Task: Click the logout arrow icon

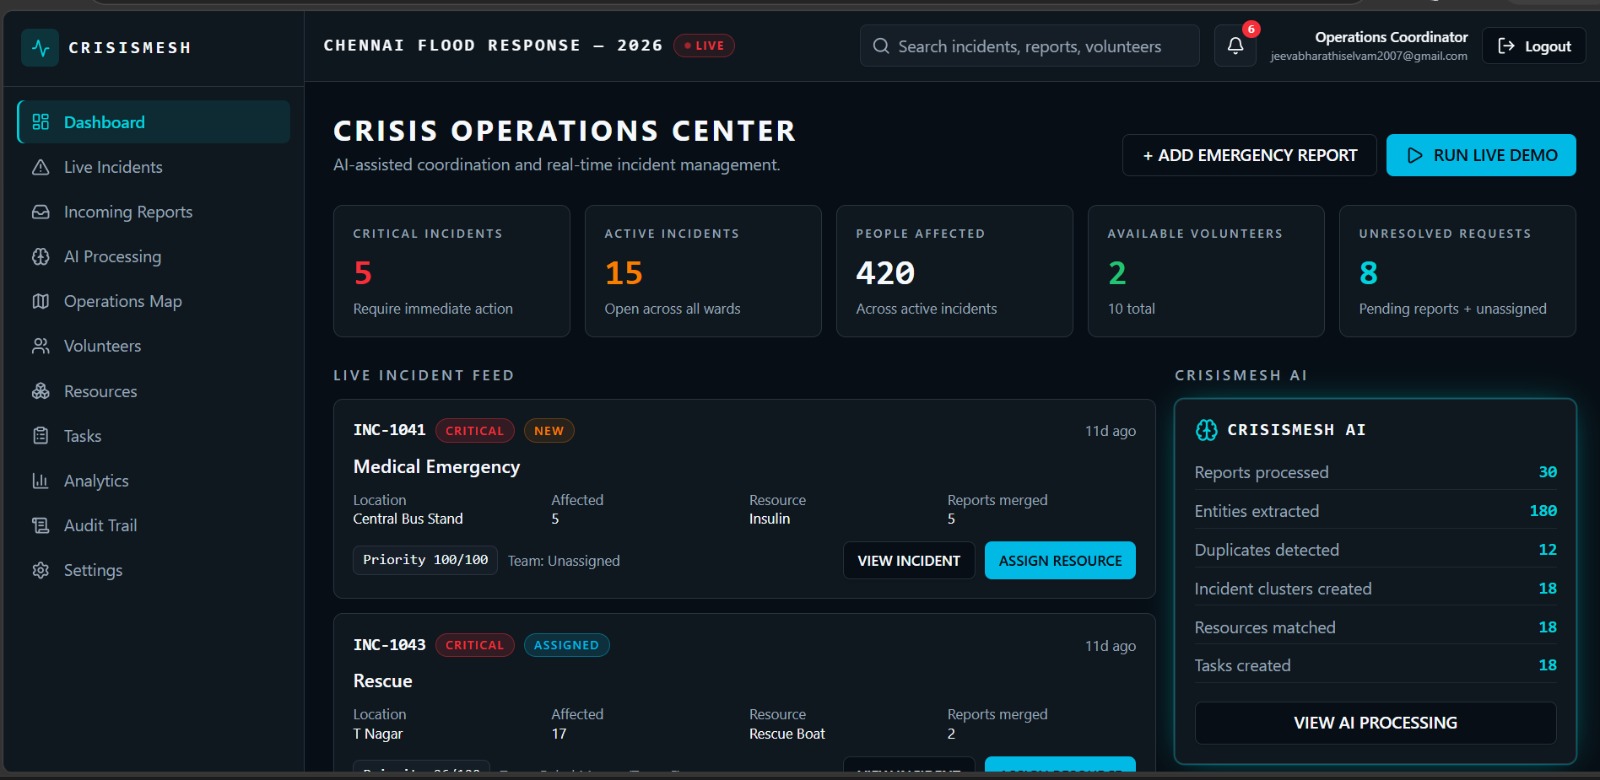Action: pyautogui.click(x=1506, y=46)
